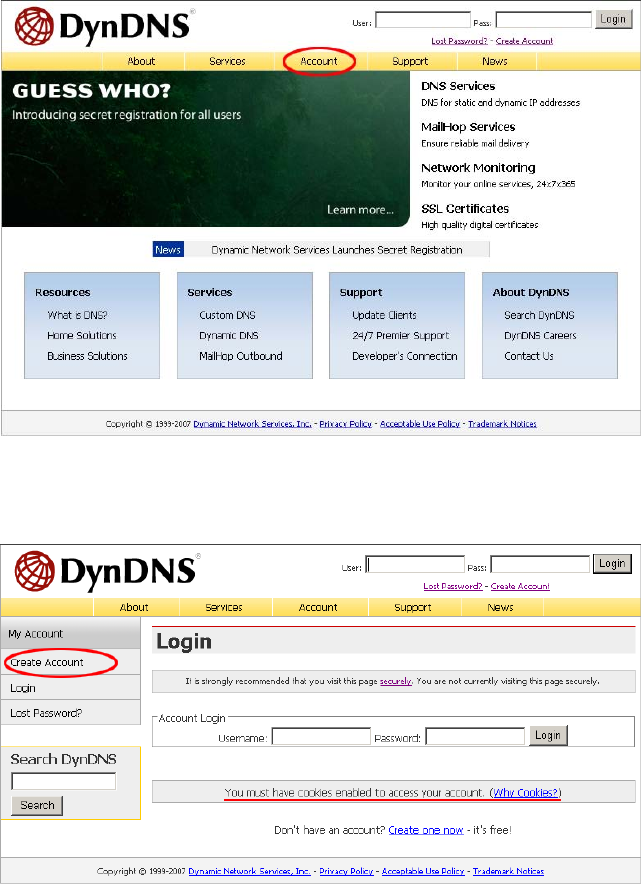This screenshot has height=884, width=641.
Task: Open DynDNS Careers link
Action: tap(540, 335)
